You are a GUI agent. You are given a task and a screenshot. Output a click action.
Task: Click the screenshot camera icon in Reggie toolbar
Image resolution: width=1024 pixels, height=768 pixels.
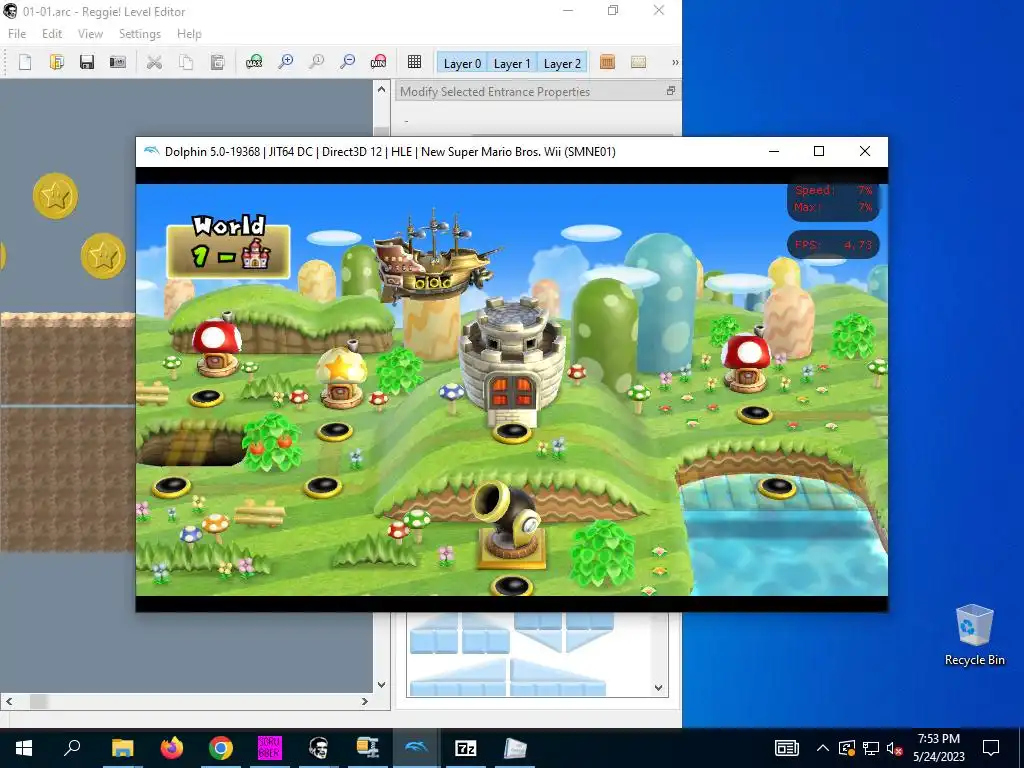(x=118, y=62)
